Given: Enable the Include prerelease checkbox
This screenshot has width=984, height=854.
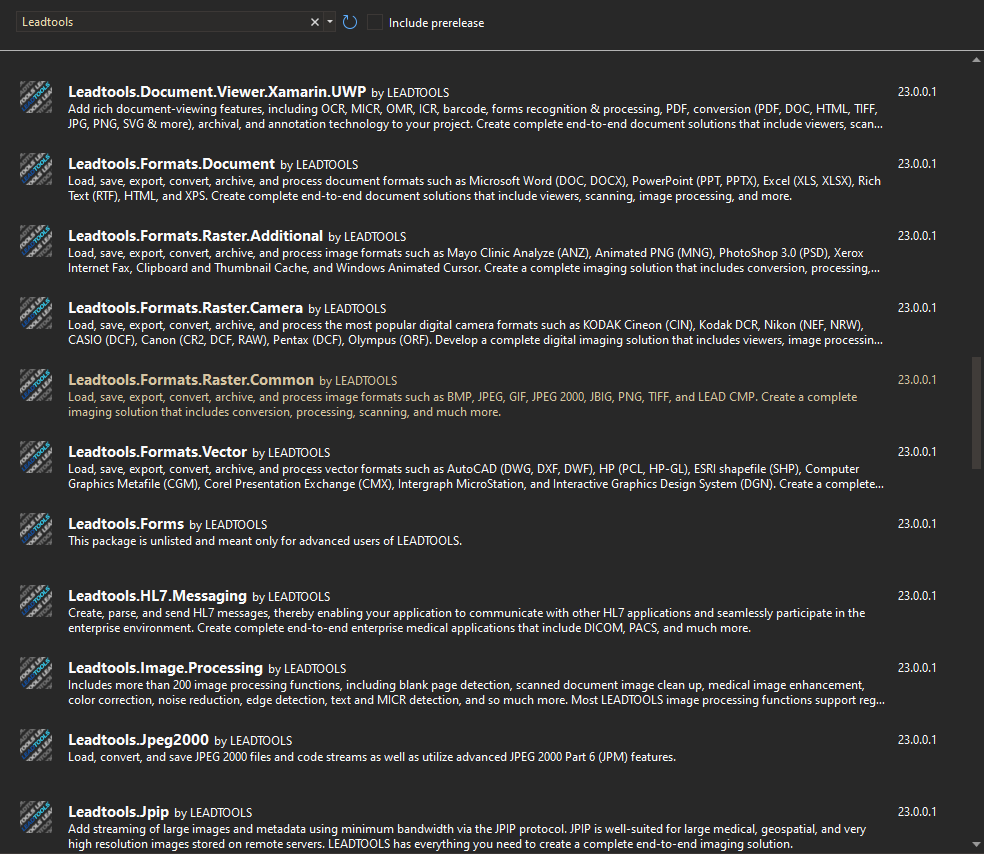Looking at the screenshot, I should (x=375, y=23).
